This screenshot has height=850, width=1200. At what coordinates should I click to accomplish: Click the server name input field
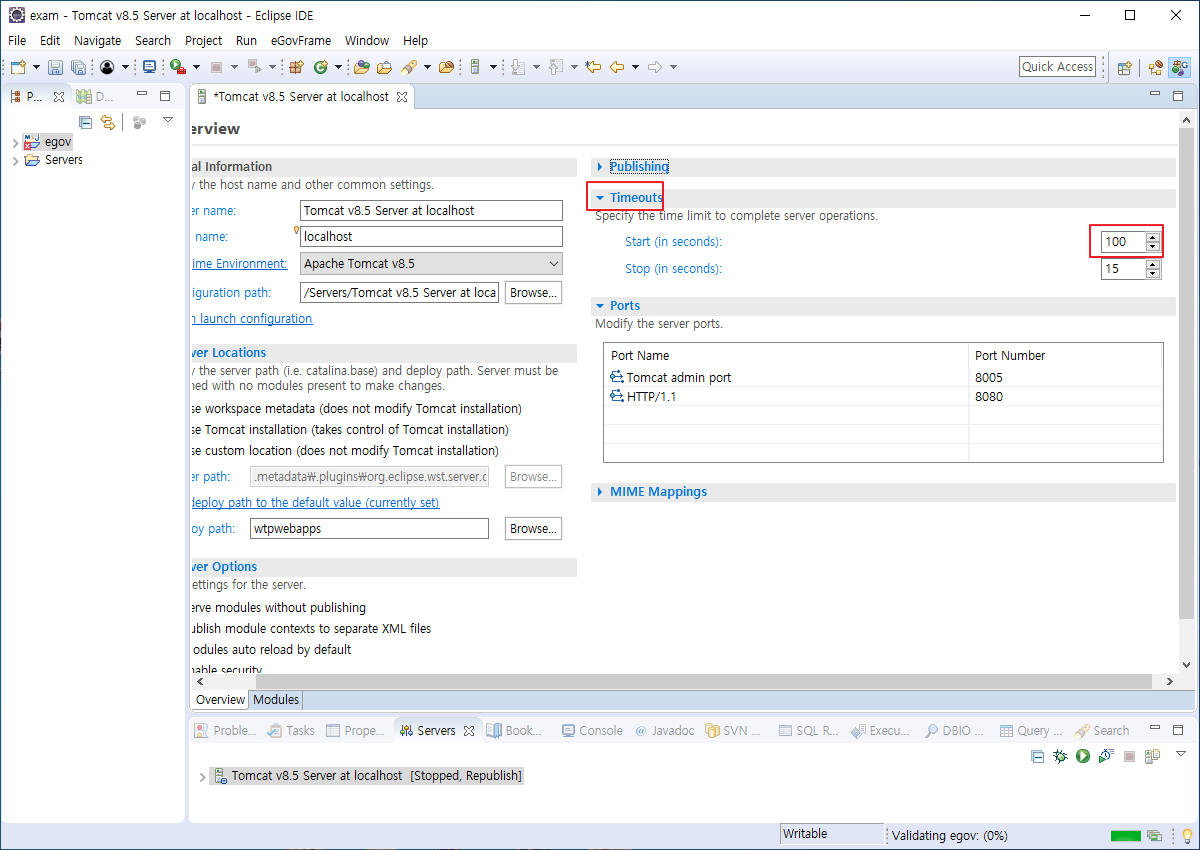click(x=431, y=211)
